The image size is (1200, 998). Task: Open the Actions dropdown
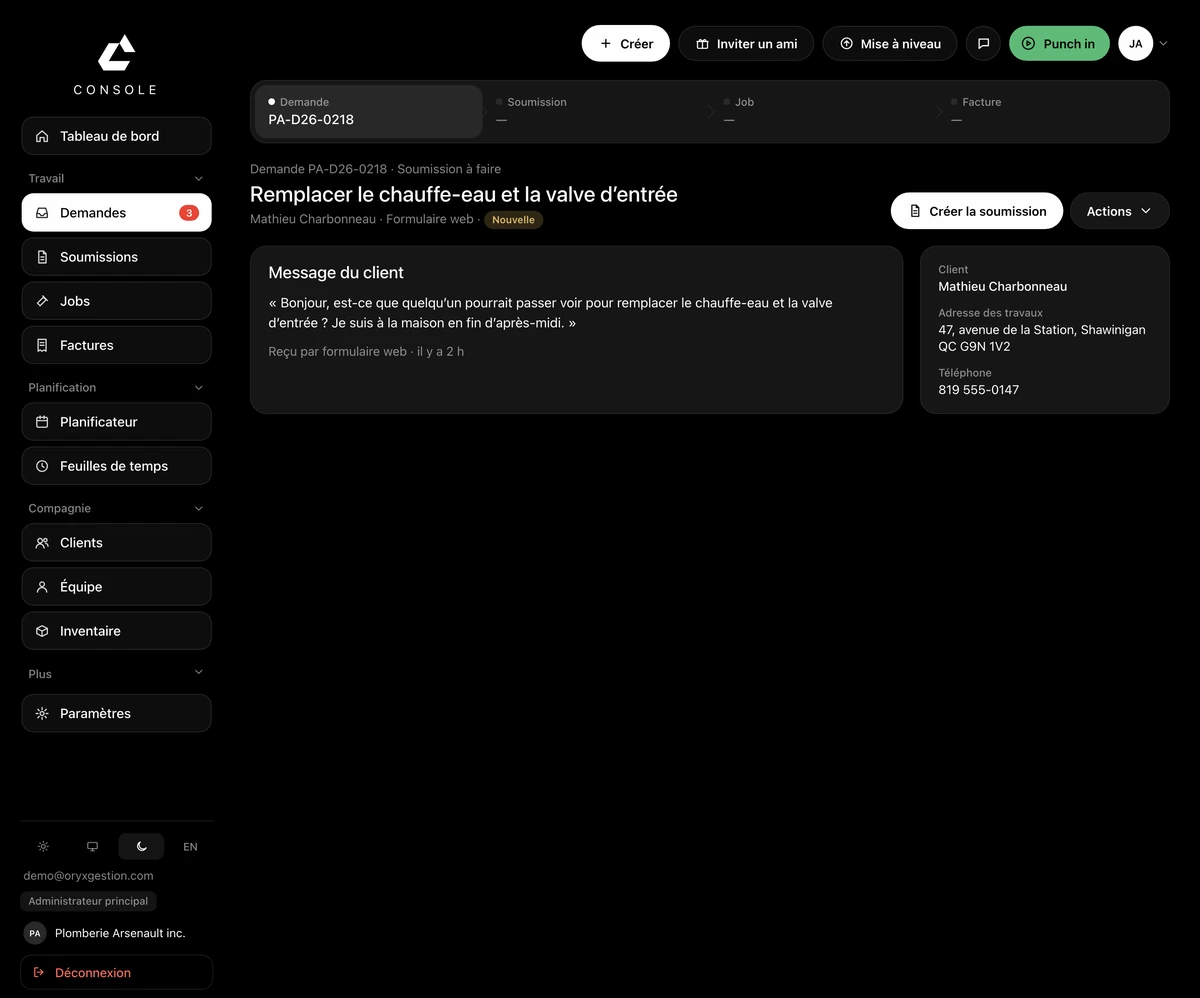pos(1120,211)
